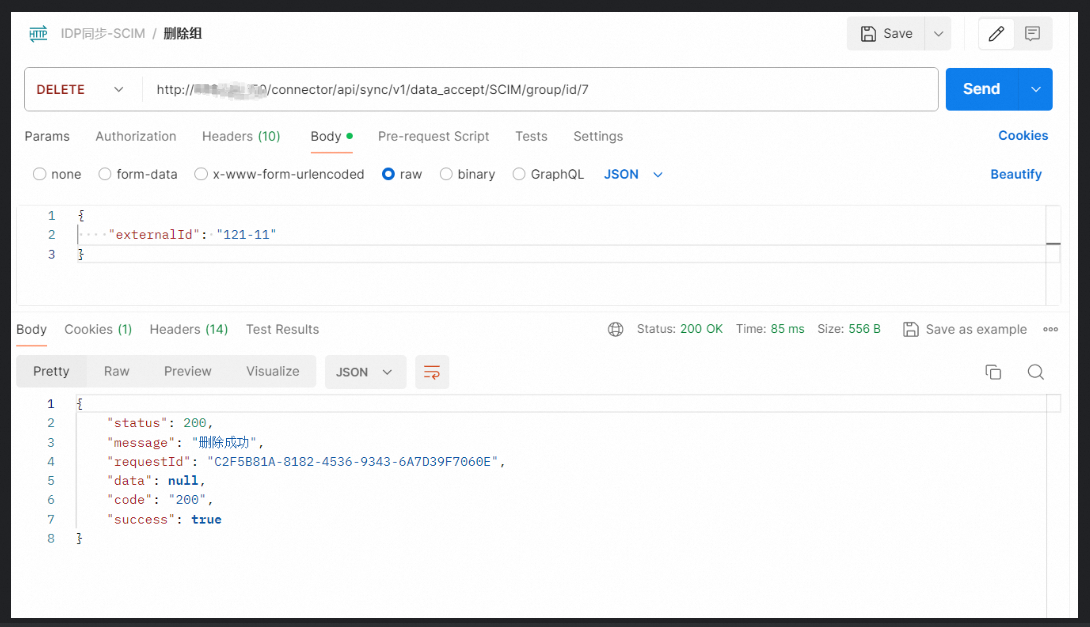This screenshot has width=1090, height=627.
Task: Open the DELETE method dropdown
Action: tap(82, 89)
